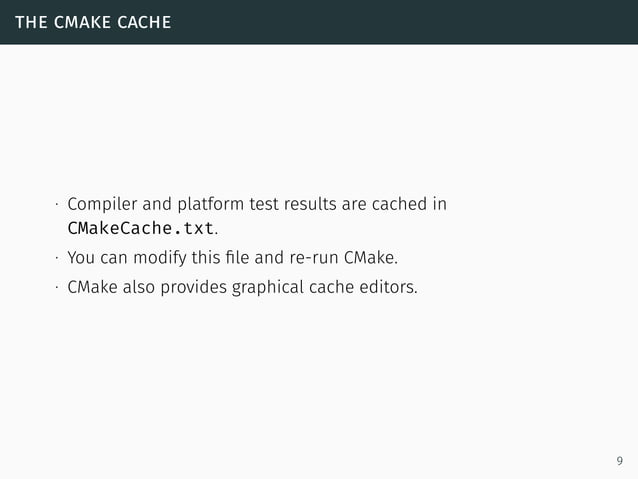638x479 pixels.
Task: Select the word "Compiler" in first bullet
Action: coord(97,206)
